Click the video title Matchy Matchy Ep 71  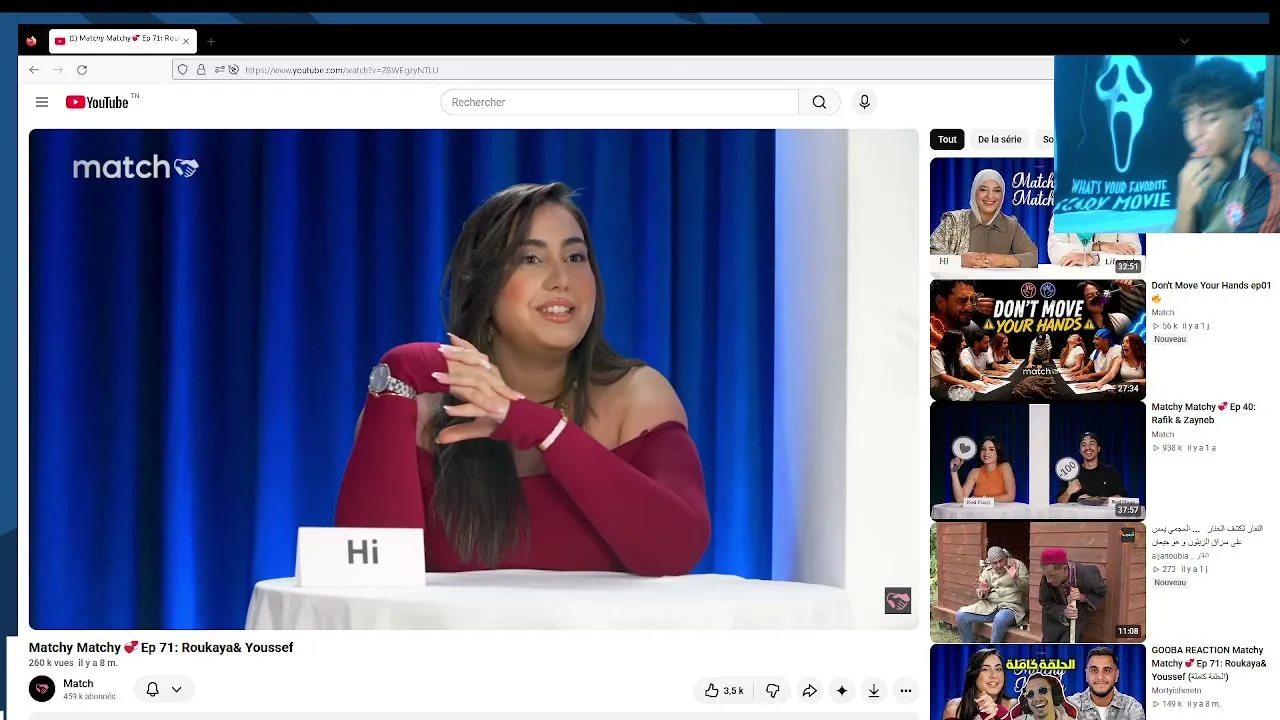coord(161,648)
